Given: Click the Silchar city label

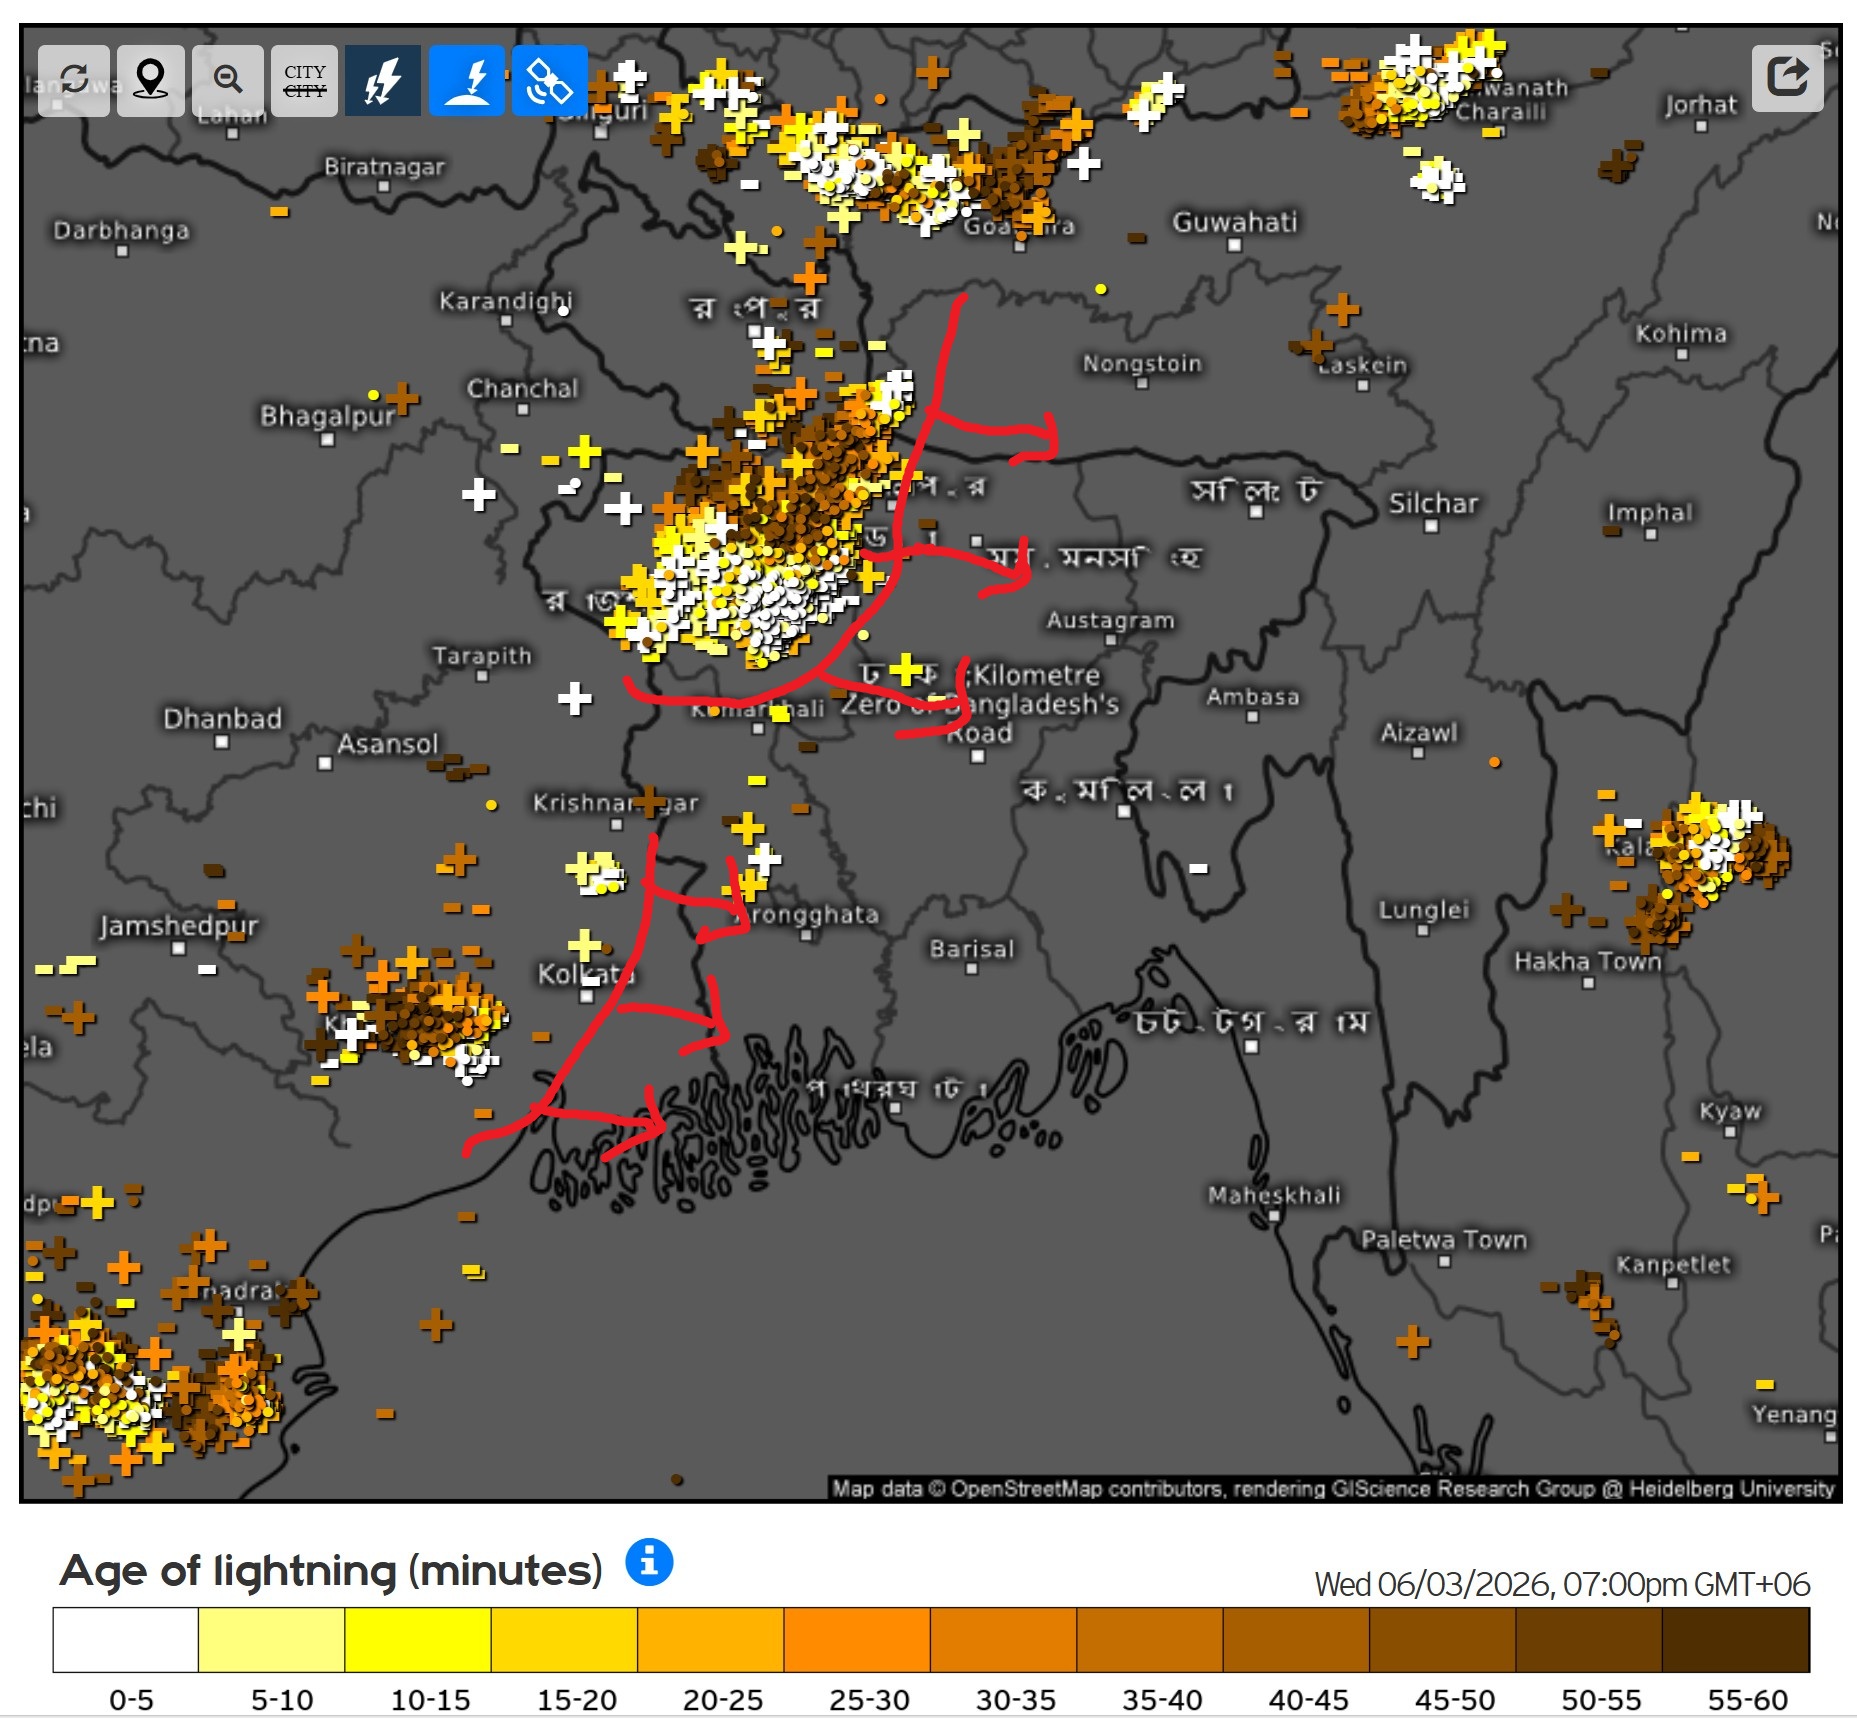Looking at the screenshot, I should pyautogui.click(x=1433, y=503).
